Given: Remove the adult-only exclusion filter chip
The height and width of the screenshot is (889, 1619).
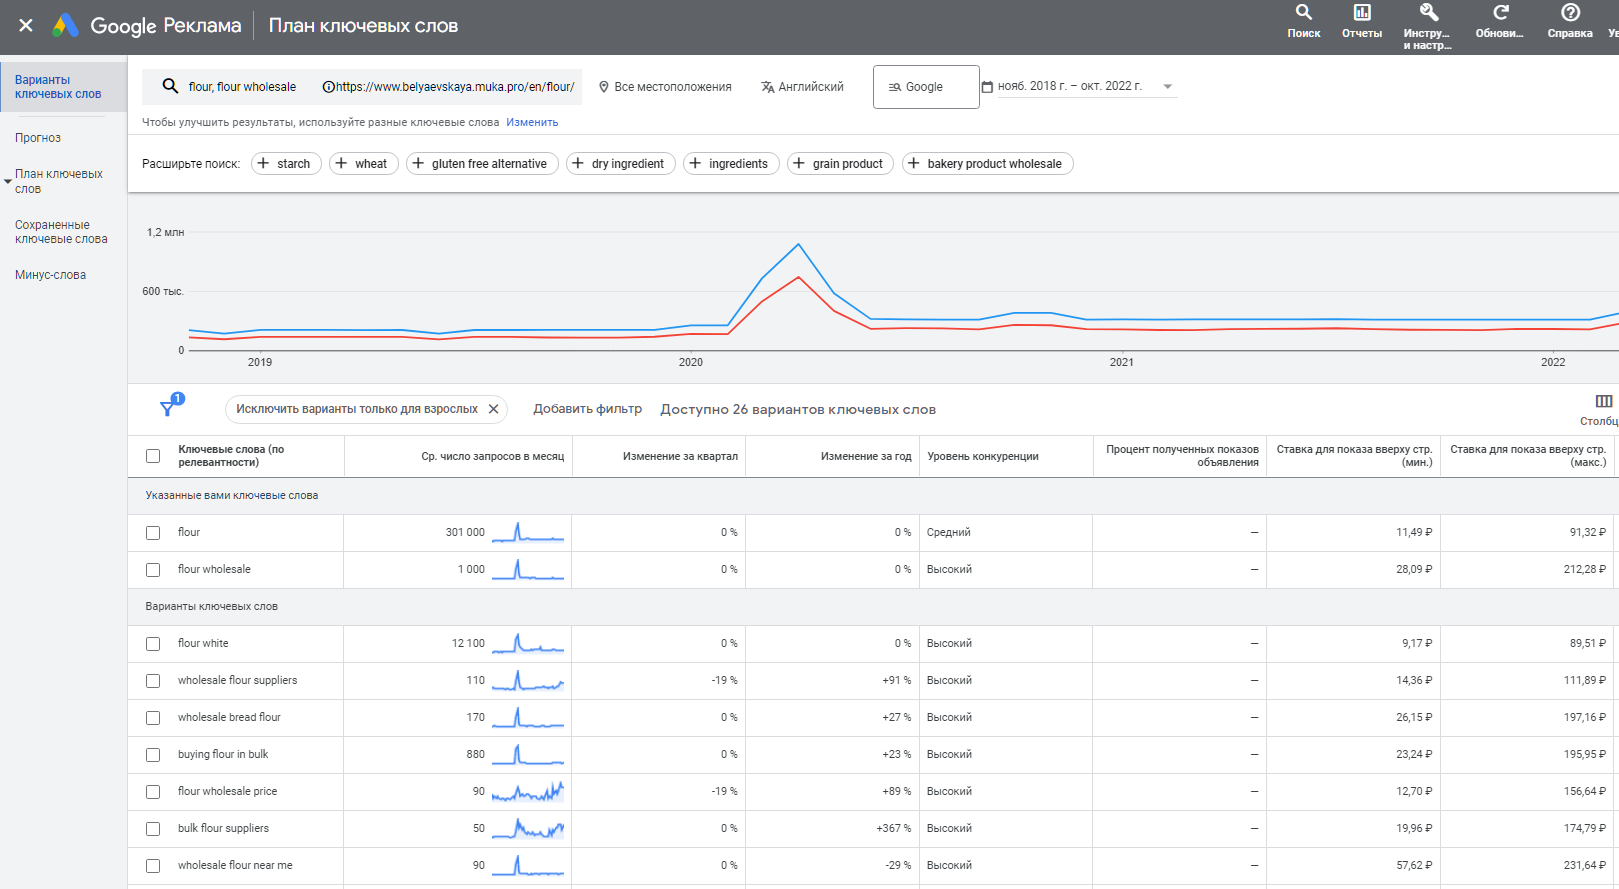Looking at the screenshot, I should [493, 409].
